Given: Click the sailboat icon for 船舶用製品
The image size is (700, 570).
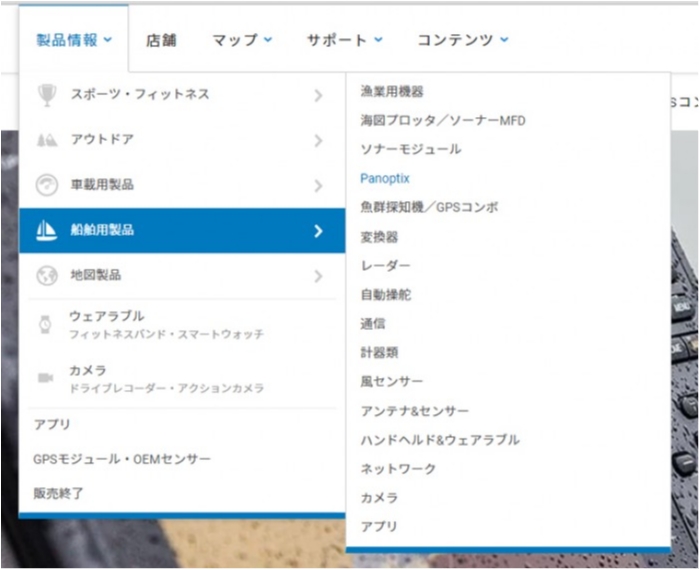Looking at the screenshot, I should click(x=46, y=230).
